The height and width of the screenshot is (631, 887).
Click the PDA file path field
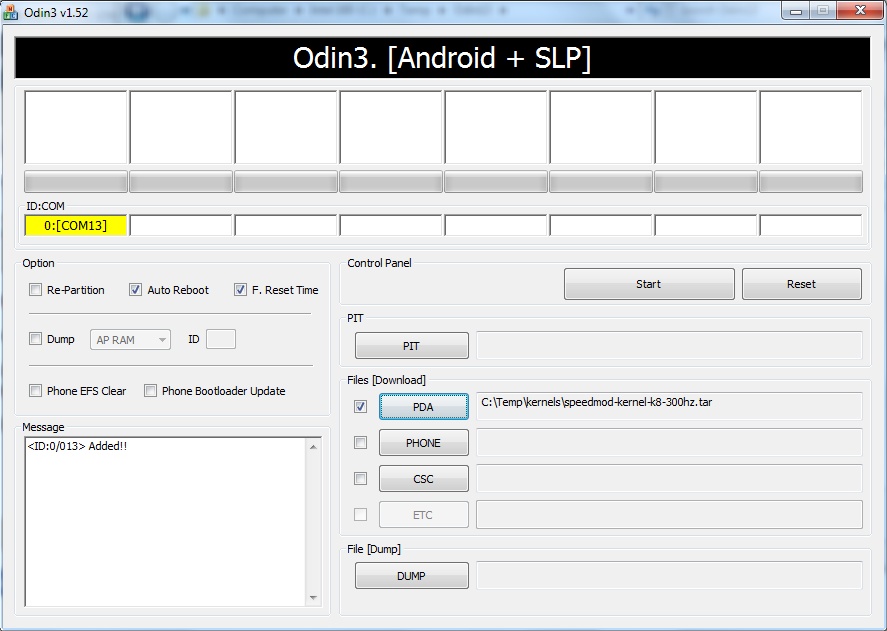tap(669, 406)
